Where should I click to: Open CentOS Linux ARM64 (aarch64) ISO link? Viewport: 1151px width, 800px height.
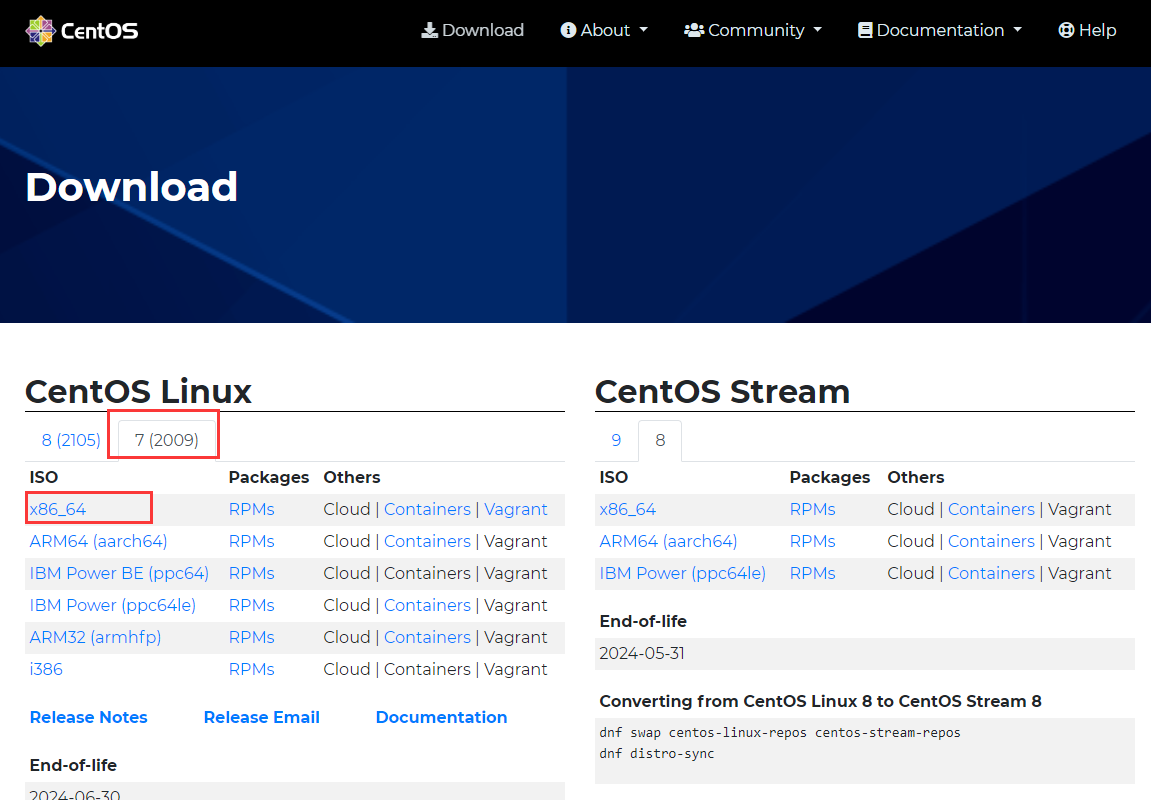click(x=98, y=542)
